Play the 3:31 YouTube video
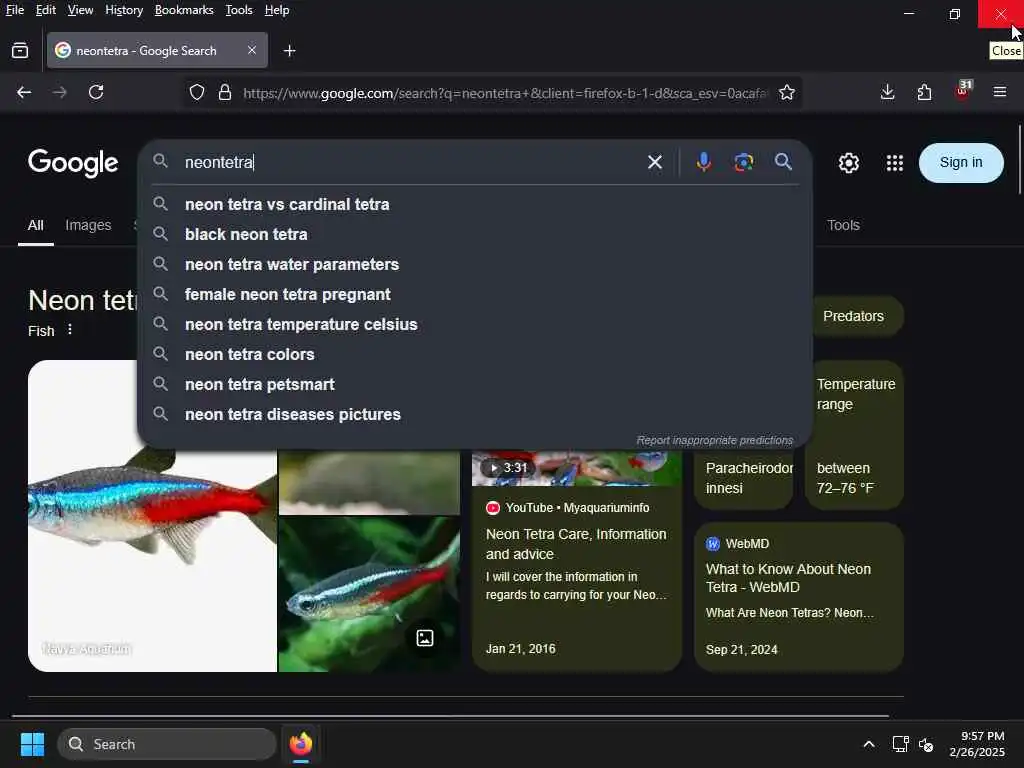Image resolution: width=1024 pixels, height=768 pixels. coord(577,468)
